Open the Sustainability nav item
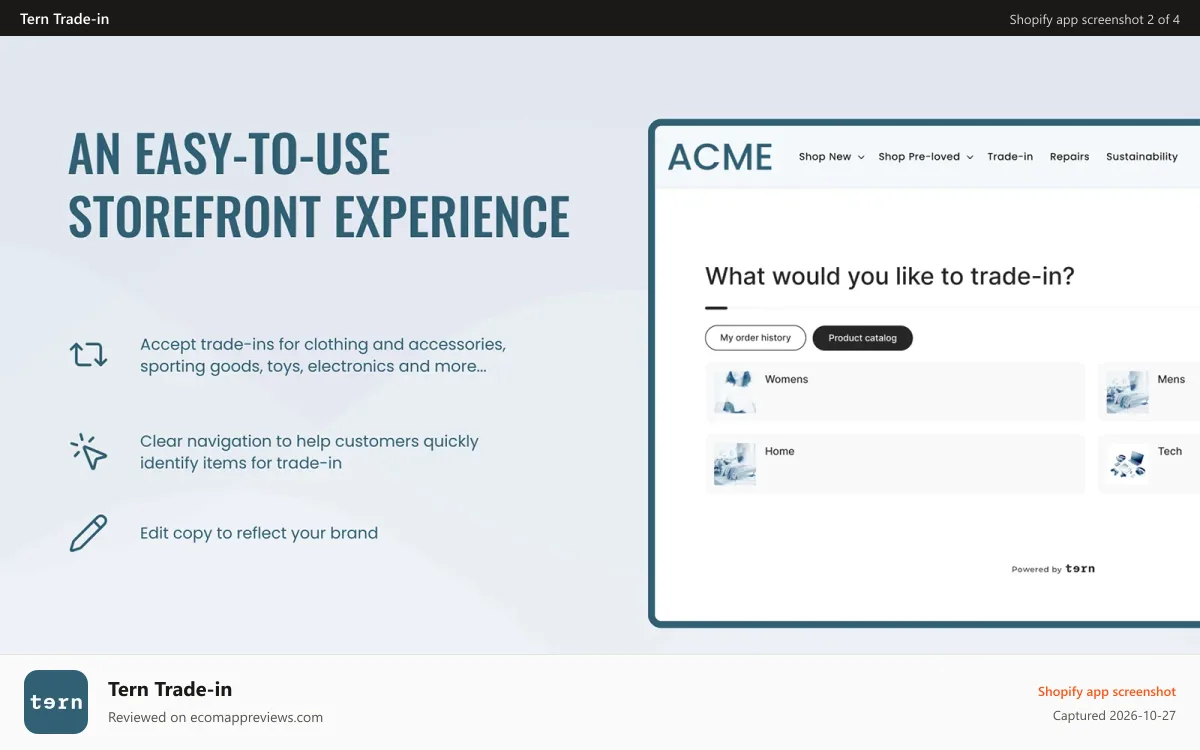 [x=1142, y=157]
